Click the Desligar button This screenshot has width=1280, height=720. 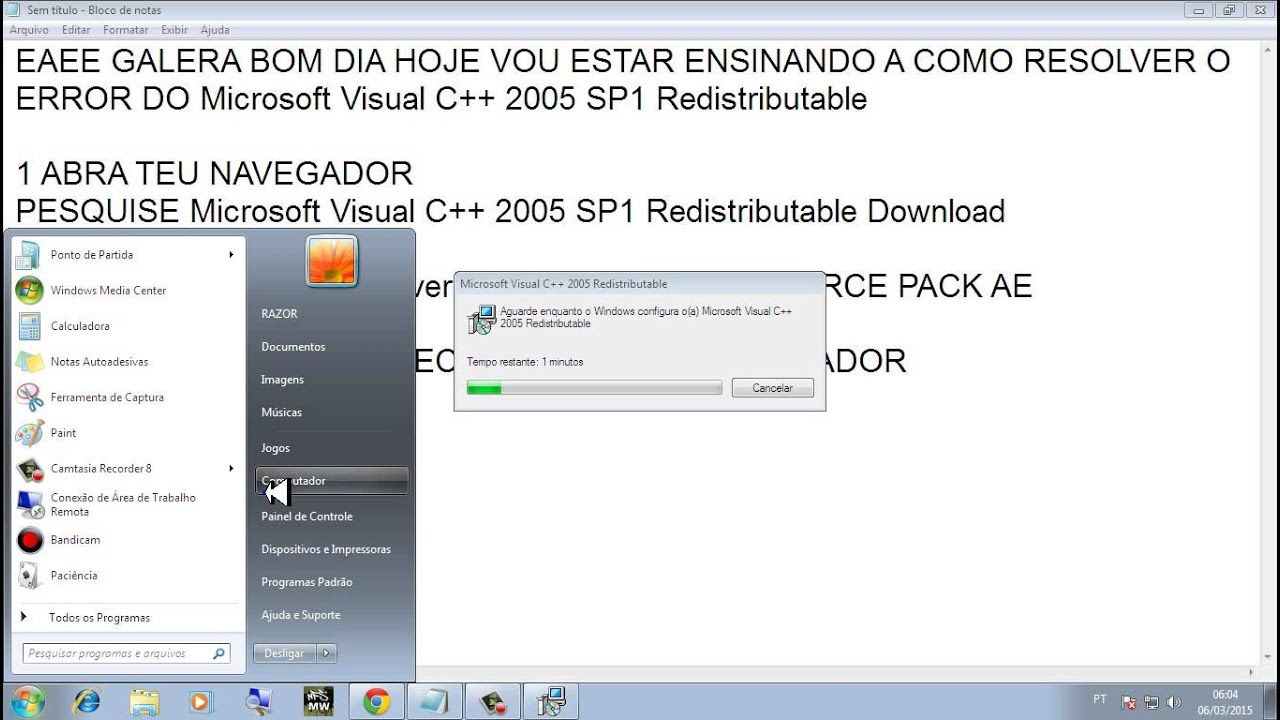click(285, 653)
